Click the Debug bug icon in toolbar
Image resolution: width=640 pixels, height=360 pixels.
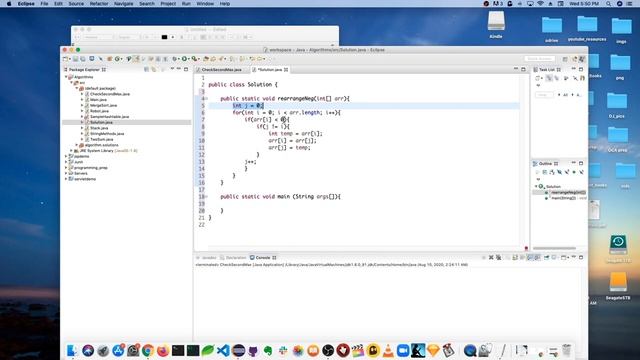click(175, 59)
